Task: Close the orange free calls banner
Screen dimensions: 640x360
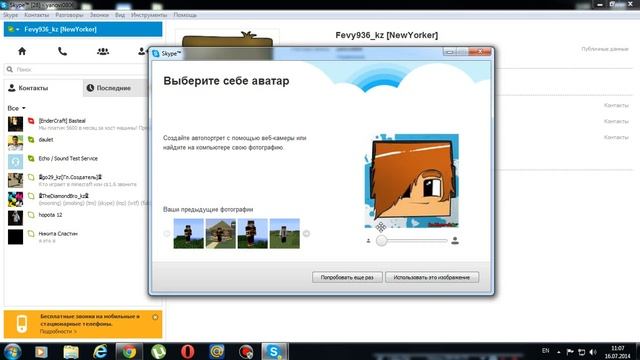Action: pyautogui.click(x=155, y=317)
